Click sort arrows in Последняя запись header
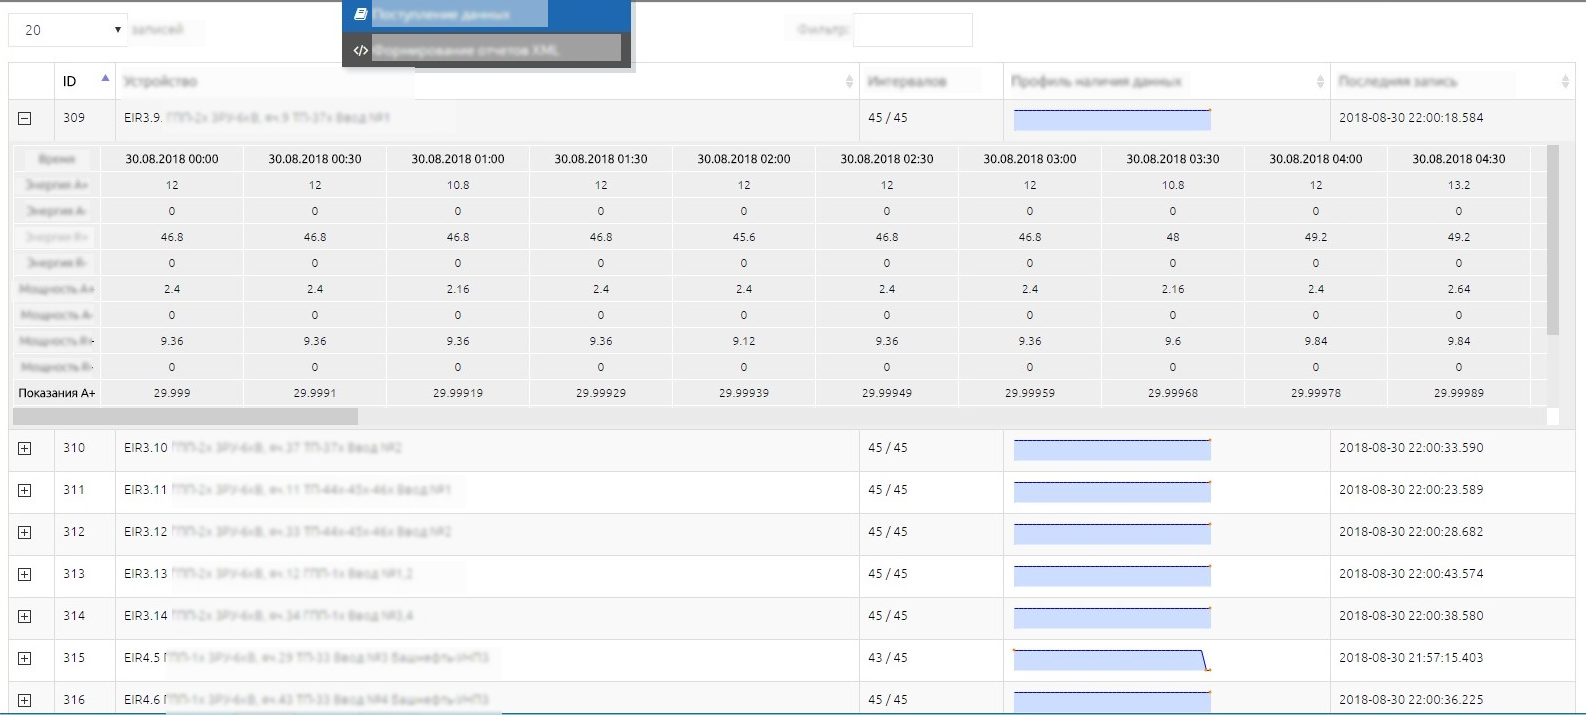1586x715 pixels. (x=1565, y=82)
